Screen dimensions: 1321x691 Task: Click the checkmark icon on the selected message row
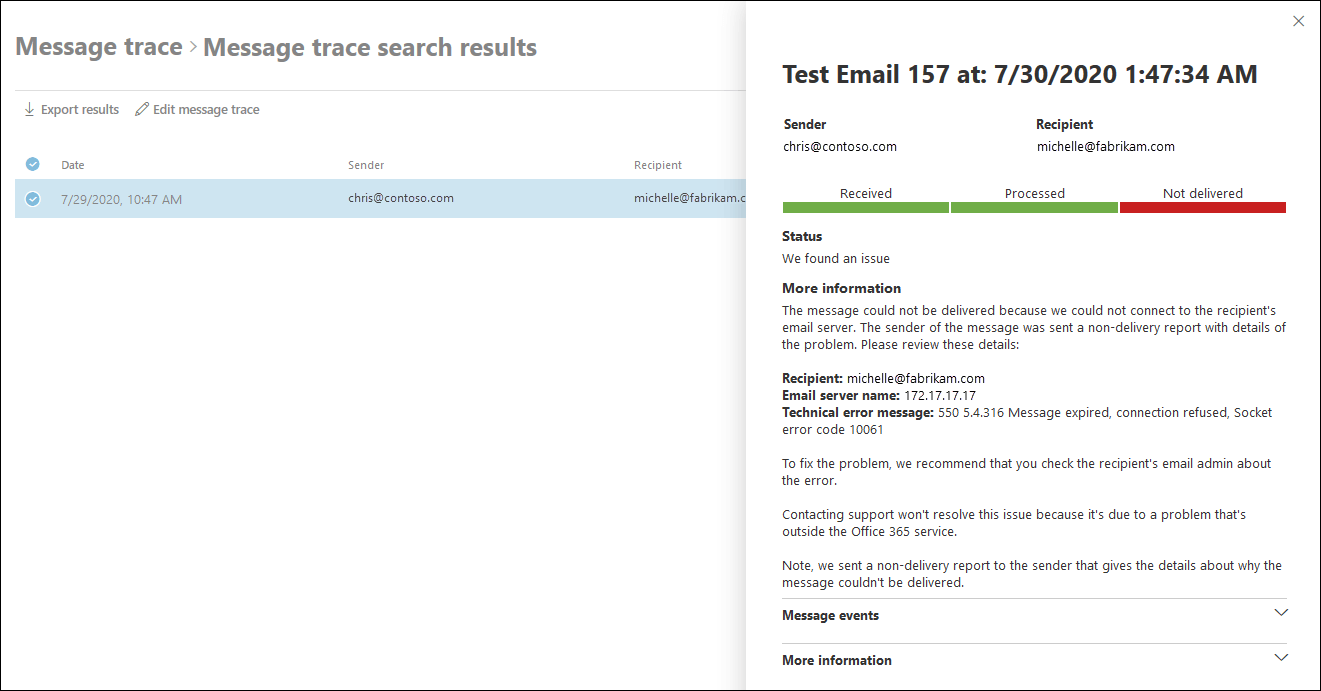(32, 198)
